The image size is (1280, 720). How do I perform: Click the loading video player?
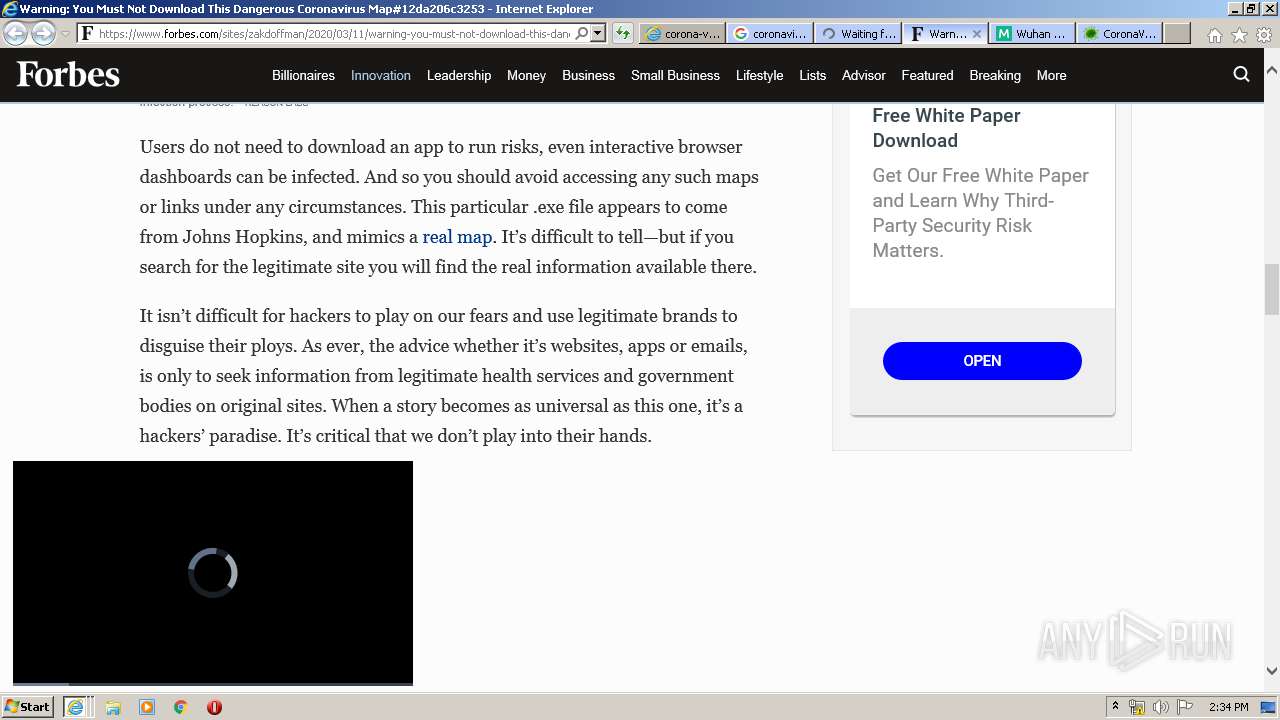pyautogui.click(x=213, y=572)
